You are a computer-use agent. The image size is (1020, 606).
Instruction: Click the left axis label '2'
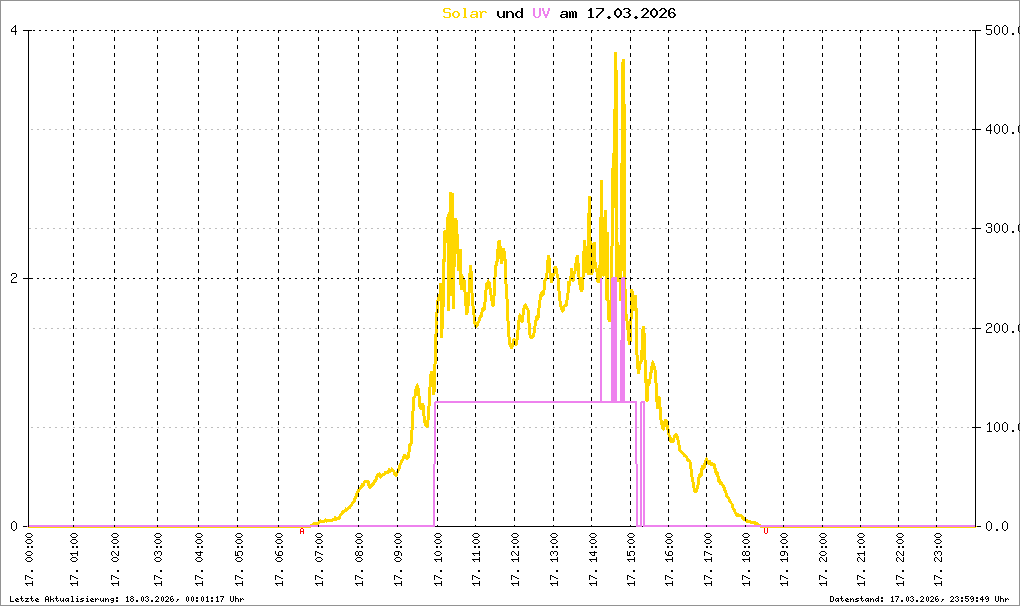click(x=14, y=278)
